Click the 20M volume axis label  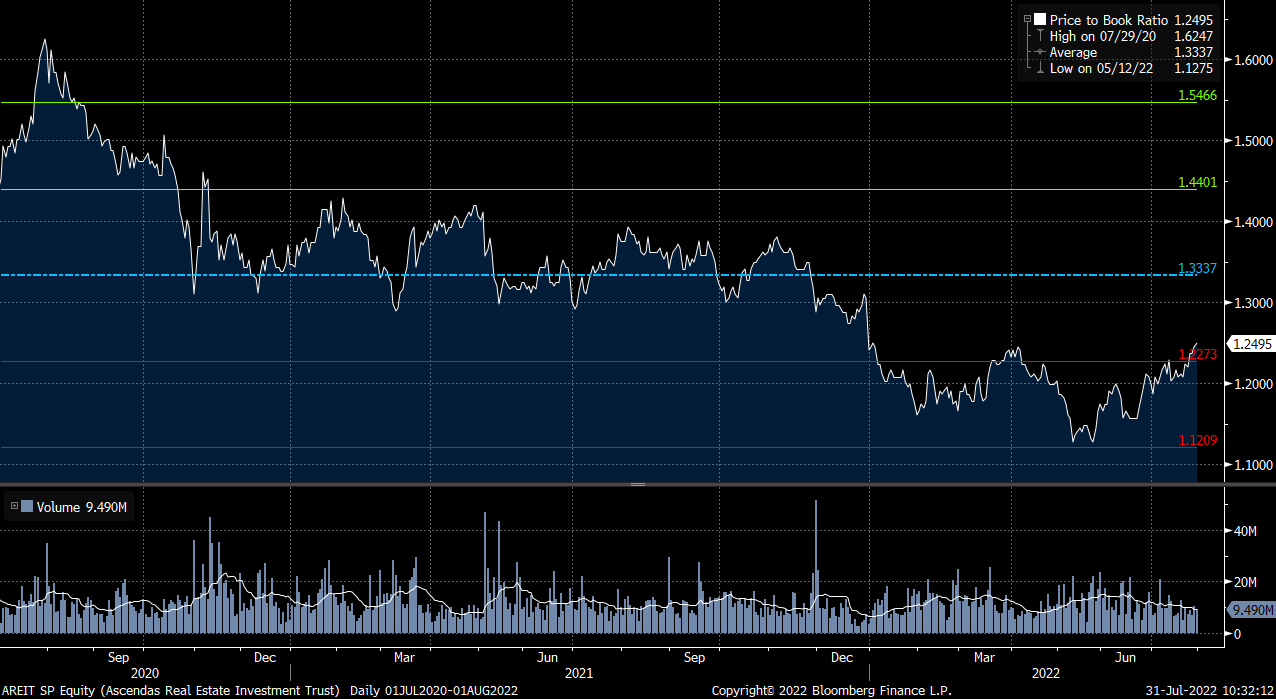(1245, 583)
